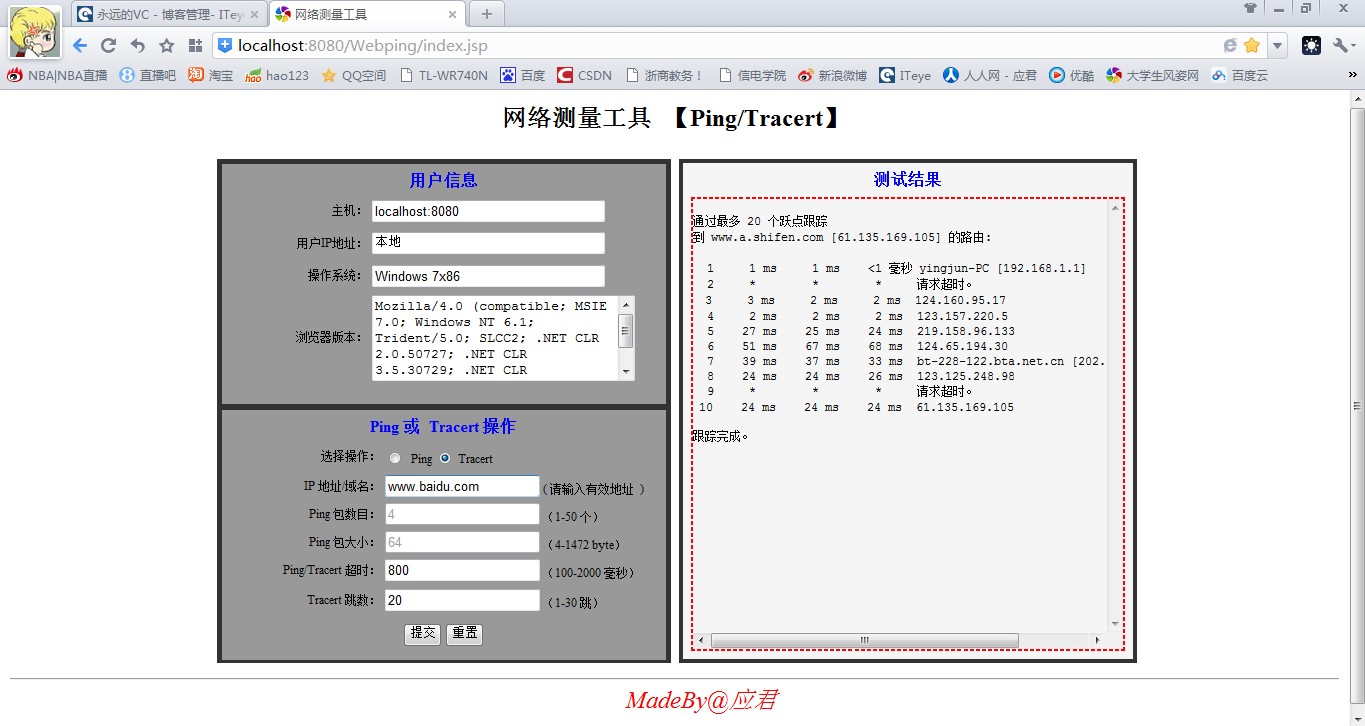Screen dimensions: 1365x726
Task: Click the blue shield icon in address bar
Action: [x=225, y=45]
